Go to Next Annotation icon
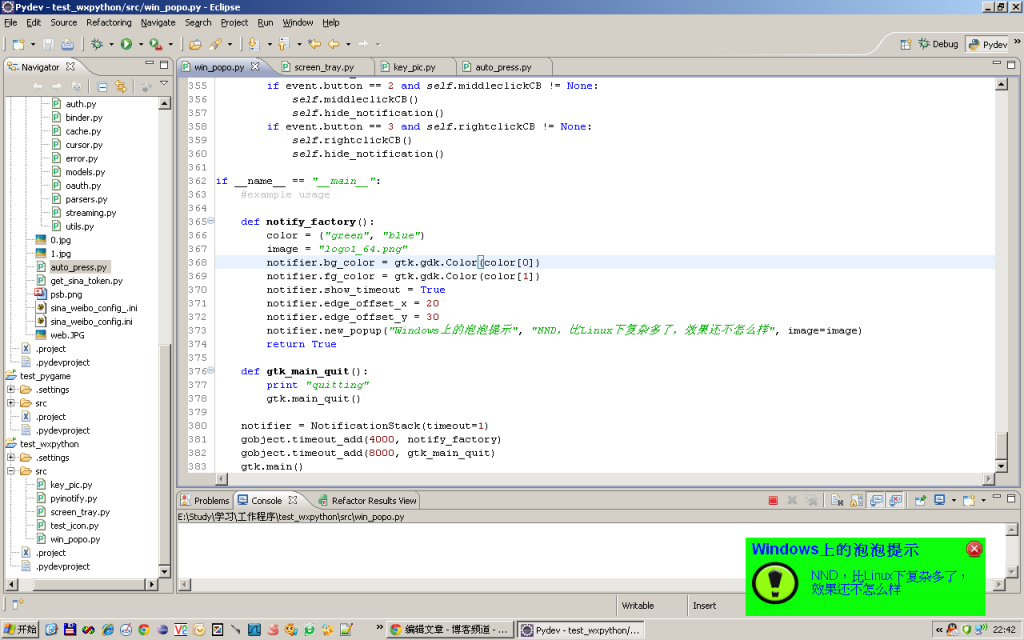The image size is (1024, 640). click(253, 44)
